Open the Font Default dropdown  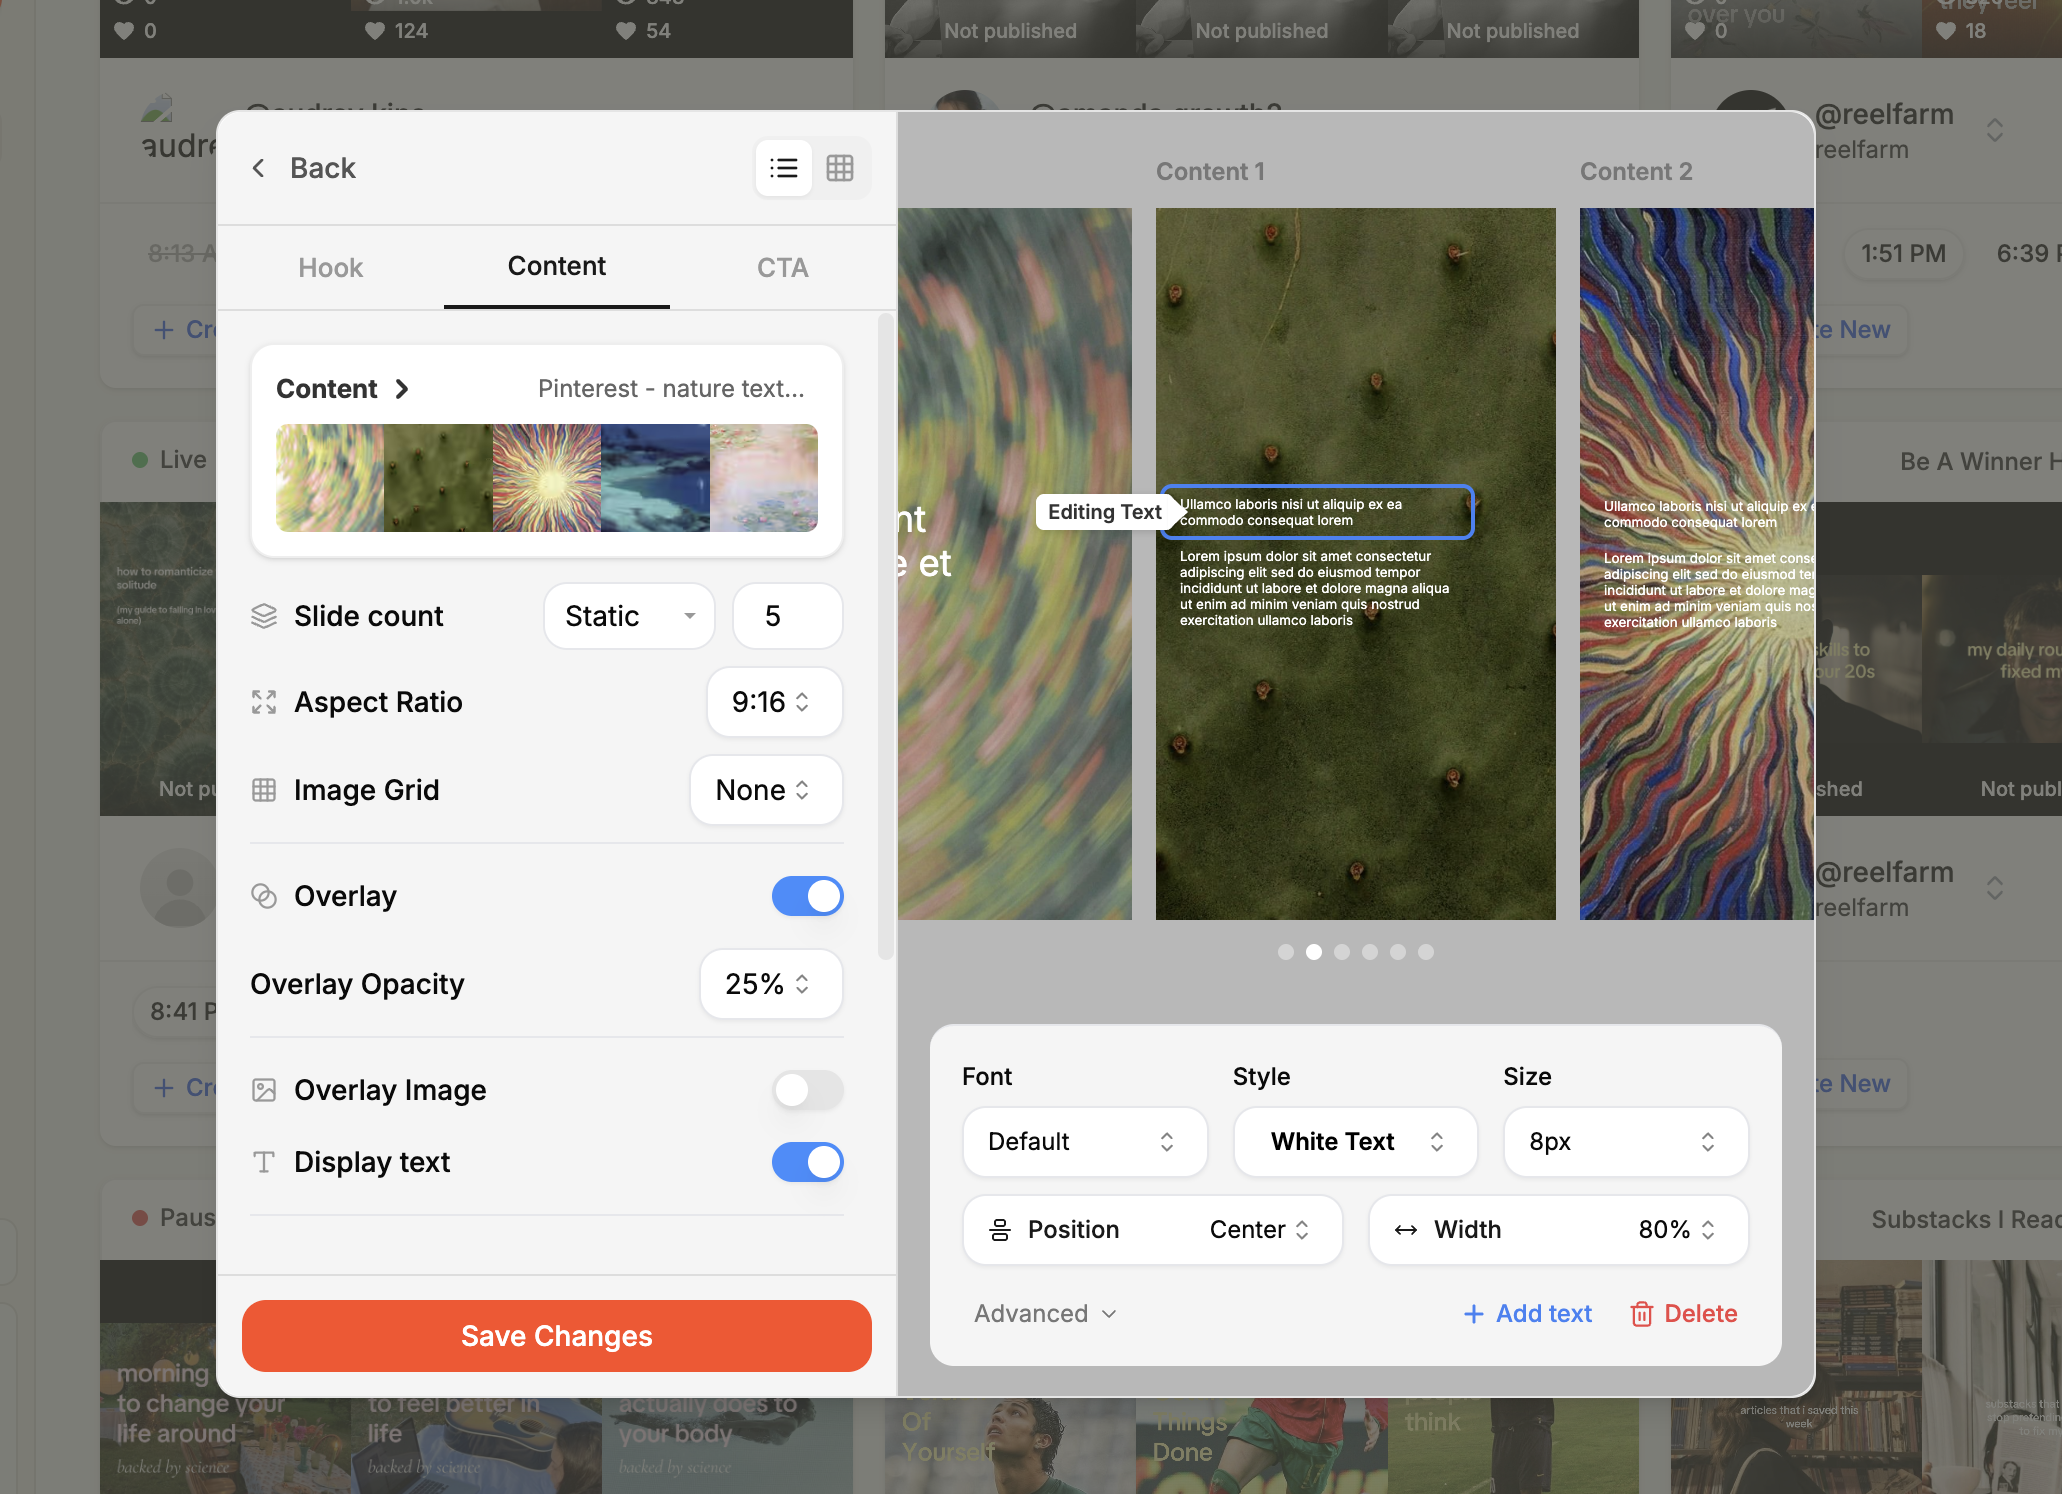tap(1085, 1142)
